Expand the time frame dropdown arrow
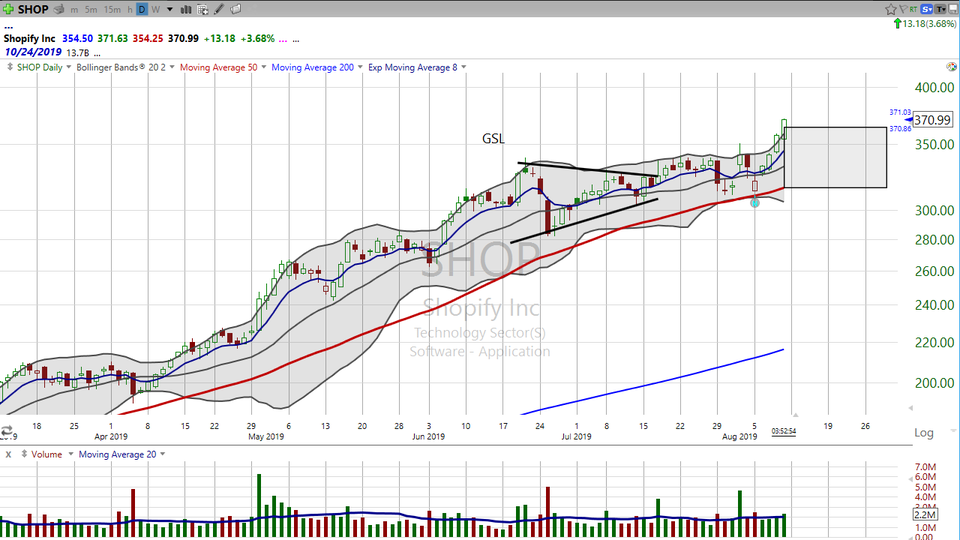960x540 pixels. pyautogui.click(x=168, y=9)
